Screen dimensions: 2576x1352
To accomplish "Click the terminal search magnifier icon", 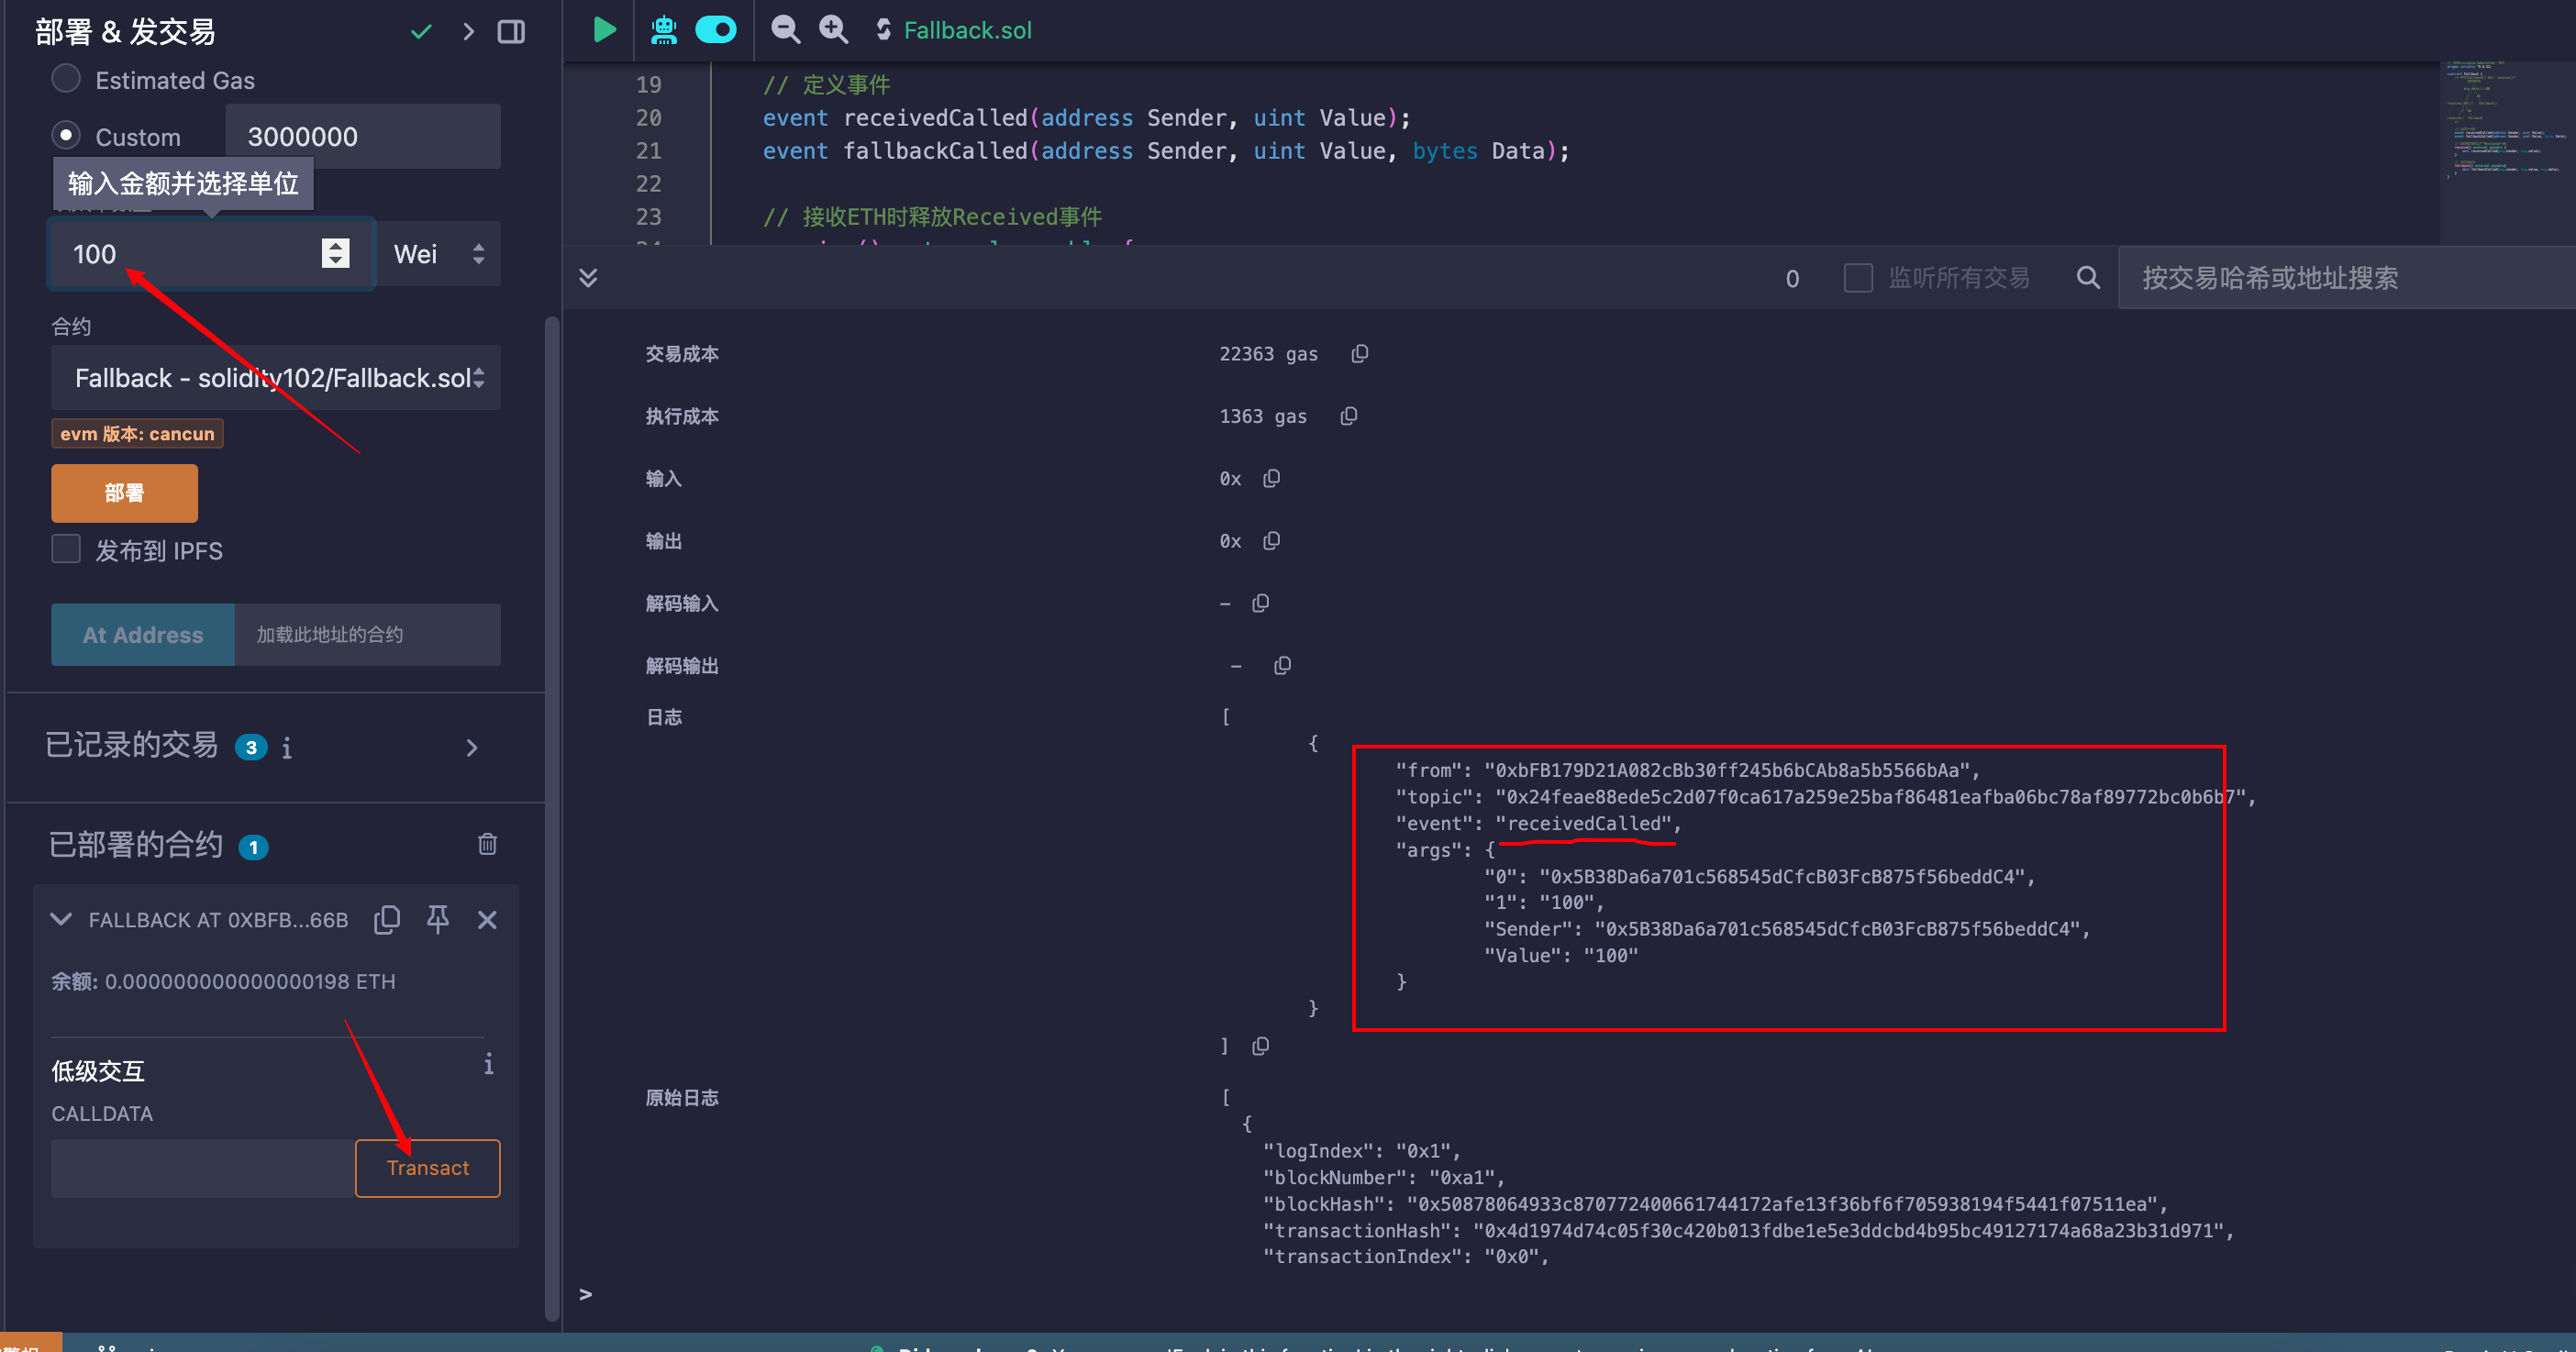I will coord(2088,277).
